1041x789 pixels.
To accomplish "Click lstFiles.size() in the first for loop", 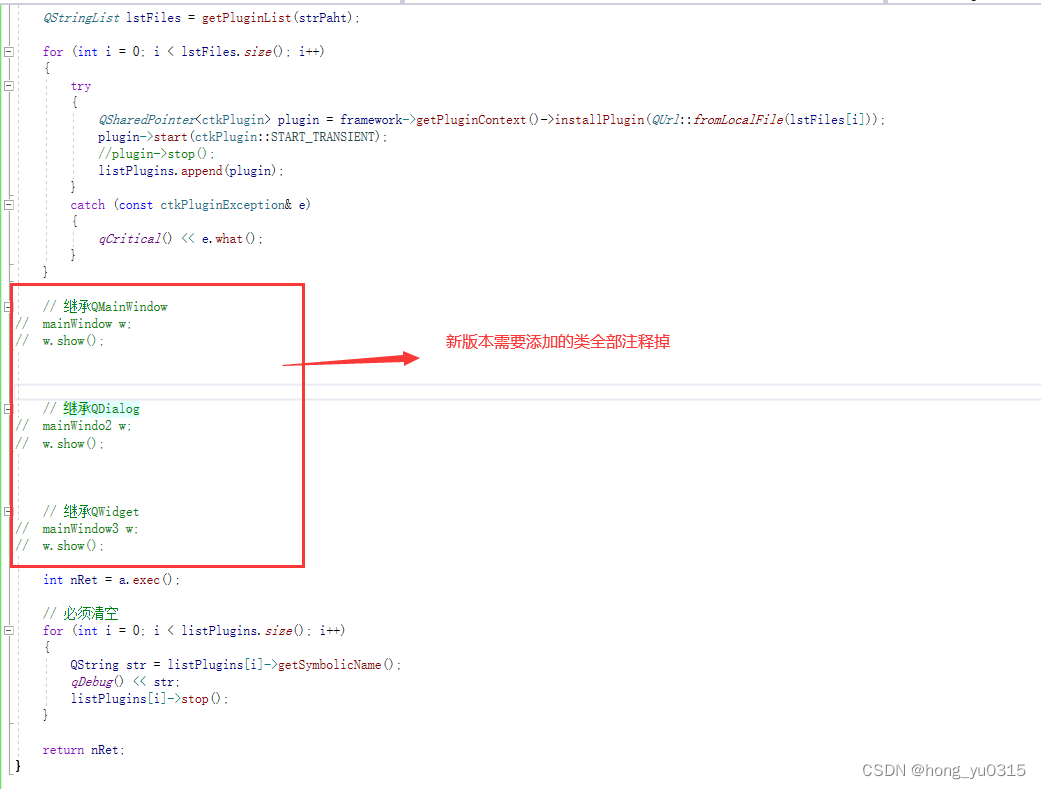I will (232, 52).
